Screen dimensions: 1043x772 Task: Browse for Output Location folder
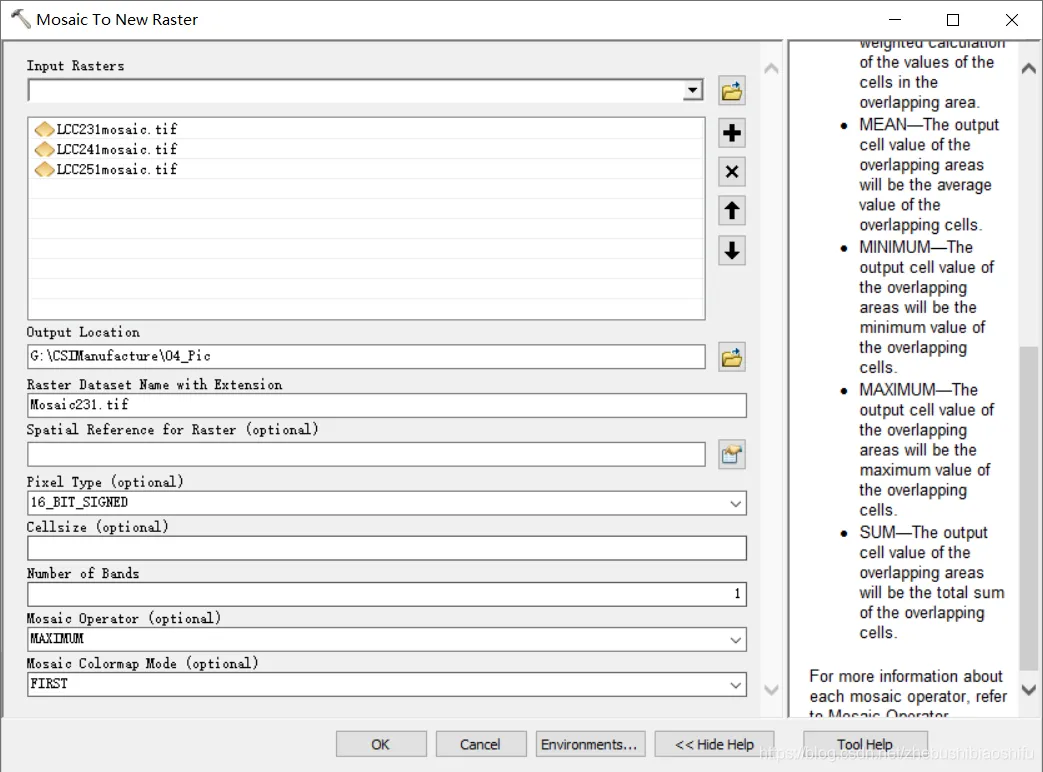pos(732,357)
